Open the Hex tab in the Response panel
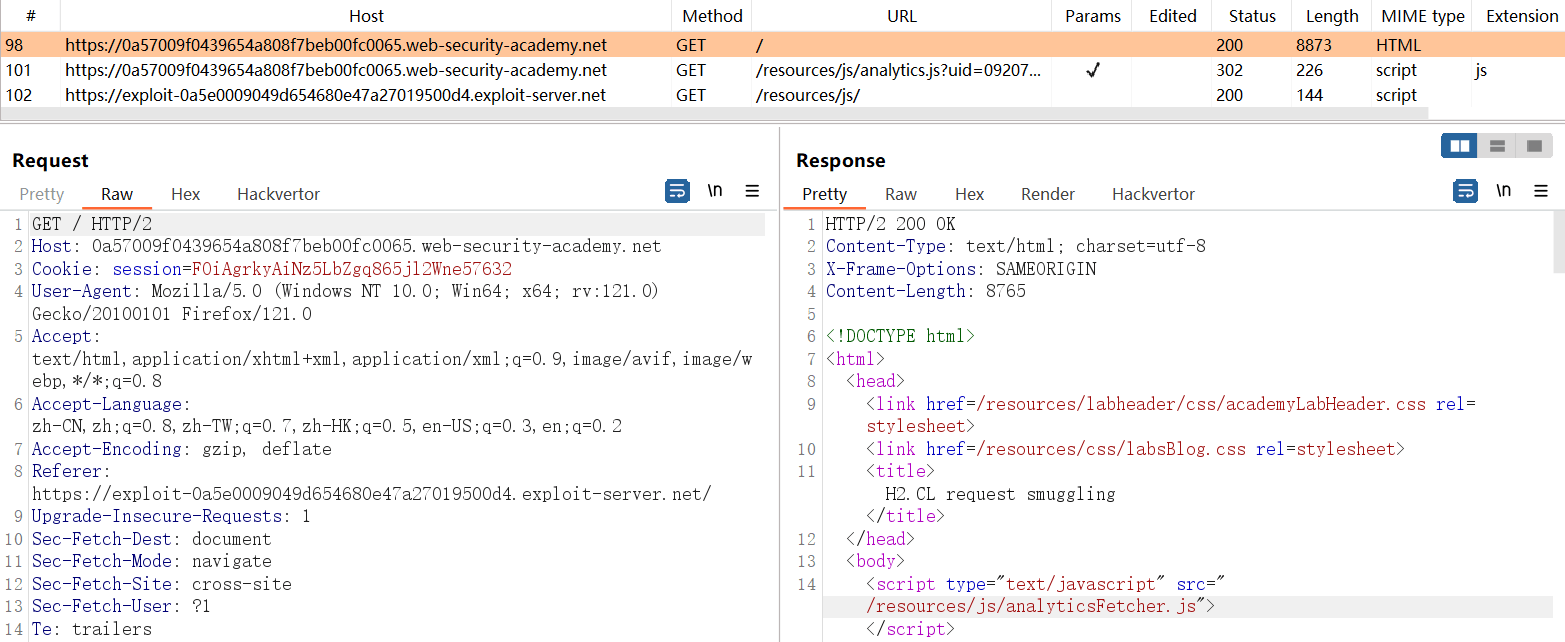The width and height of the screenshot is (1565, 642). [969, 194]
